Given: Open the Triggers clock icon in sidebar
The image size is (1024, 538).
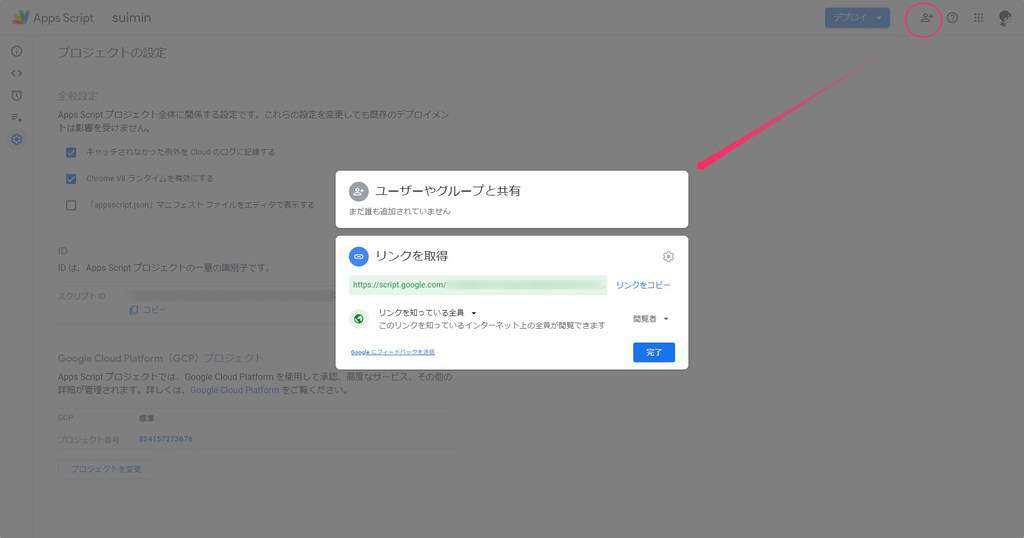Looking at the screenshot, I should (17, 95).
